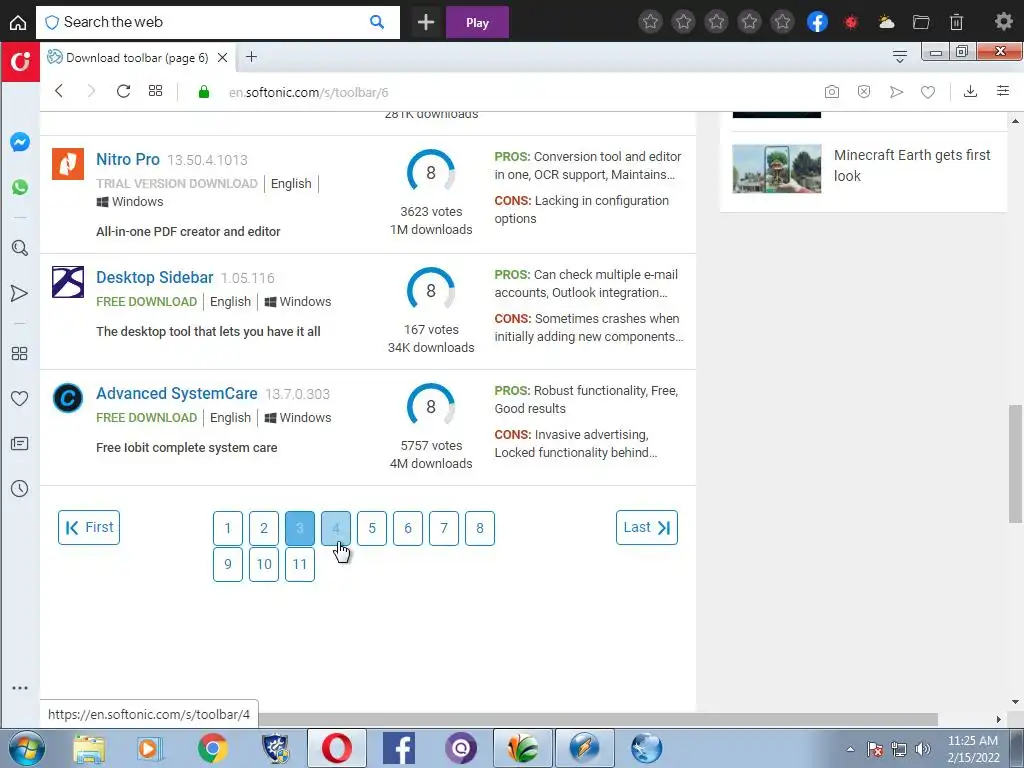Open the Desktop Sidebar title link
Screen dimensions: 1024x768
coord(155,278)
